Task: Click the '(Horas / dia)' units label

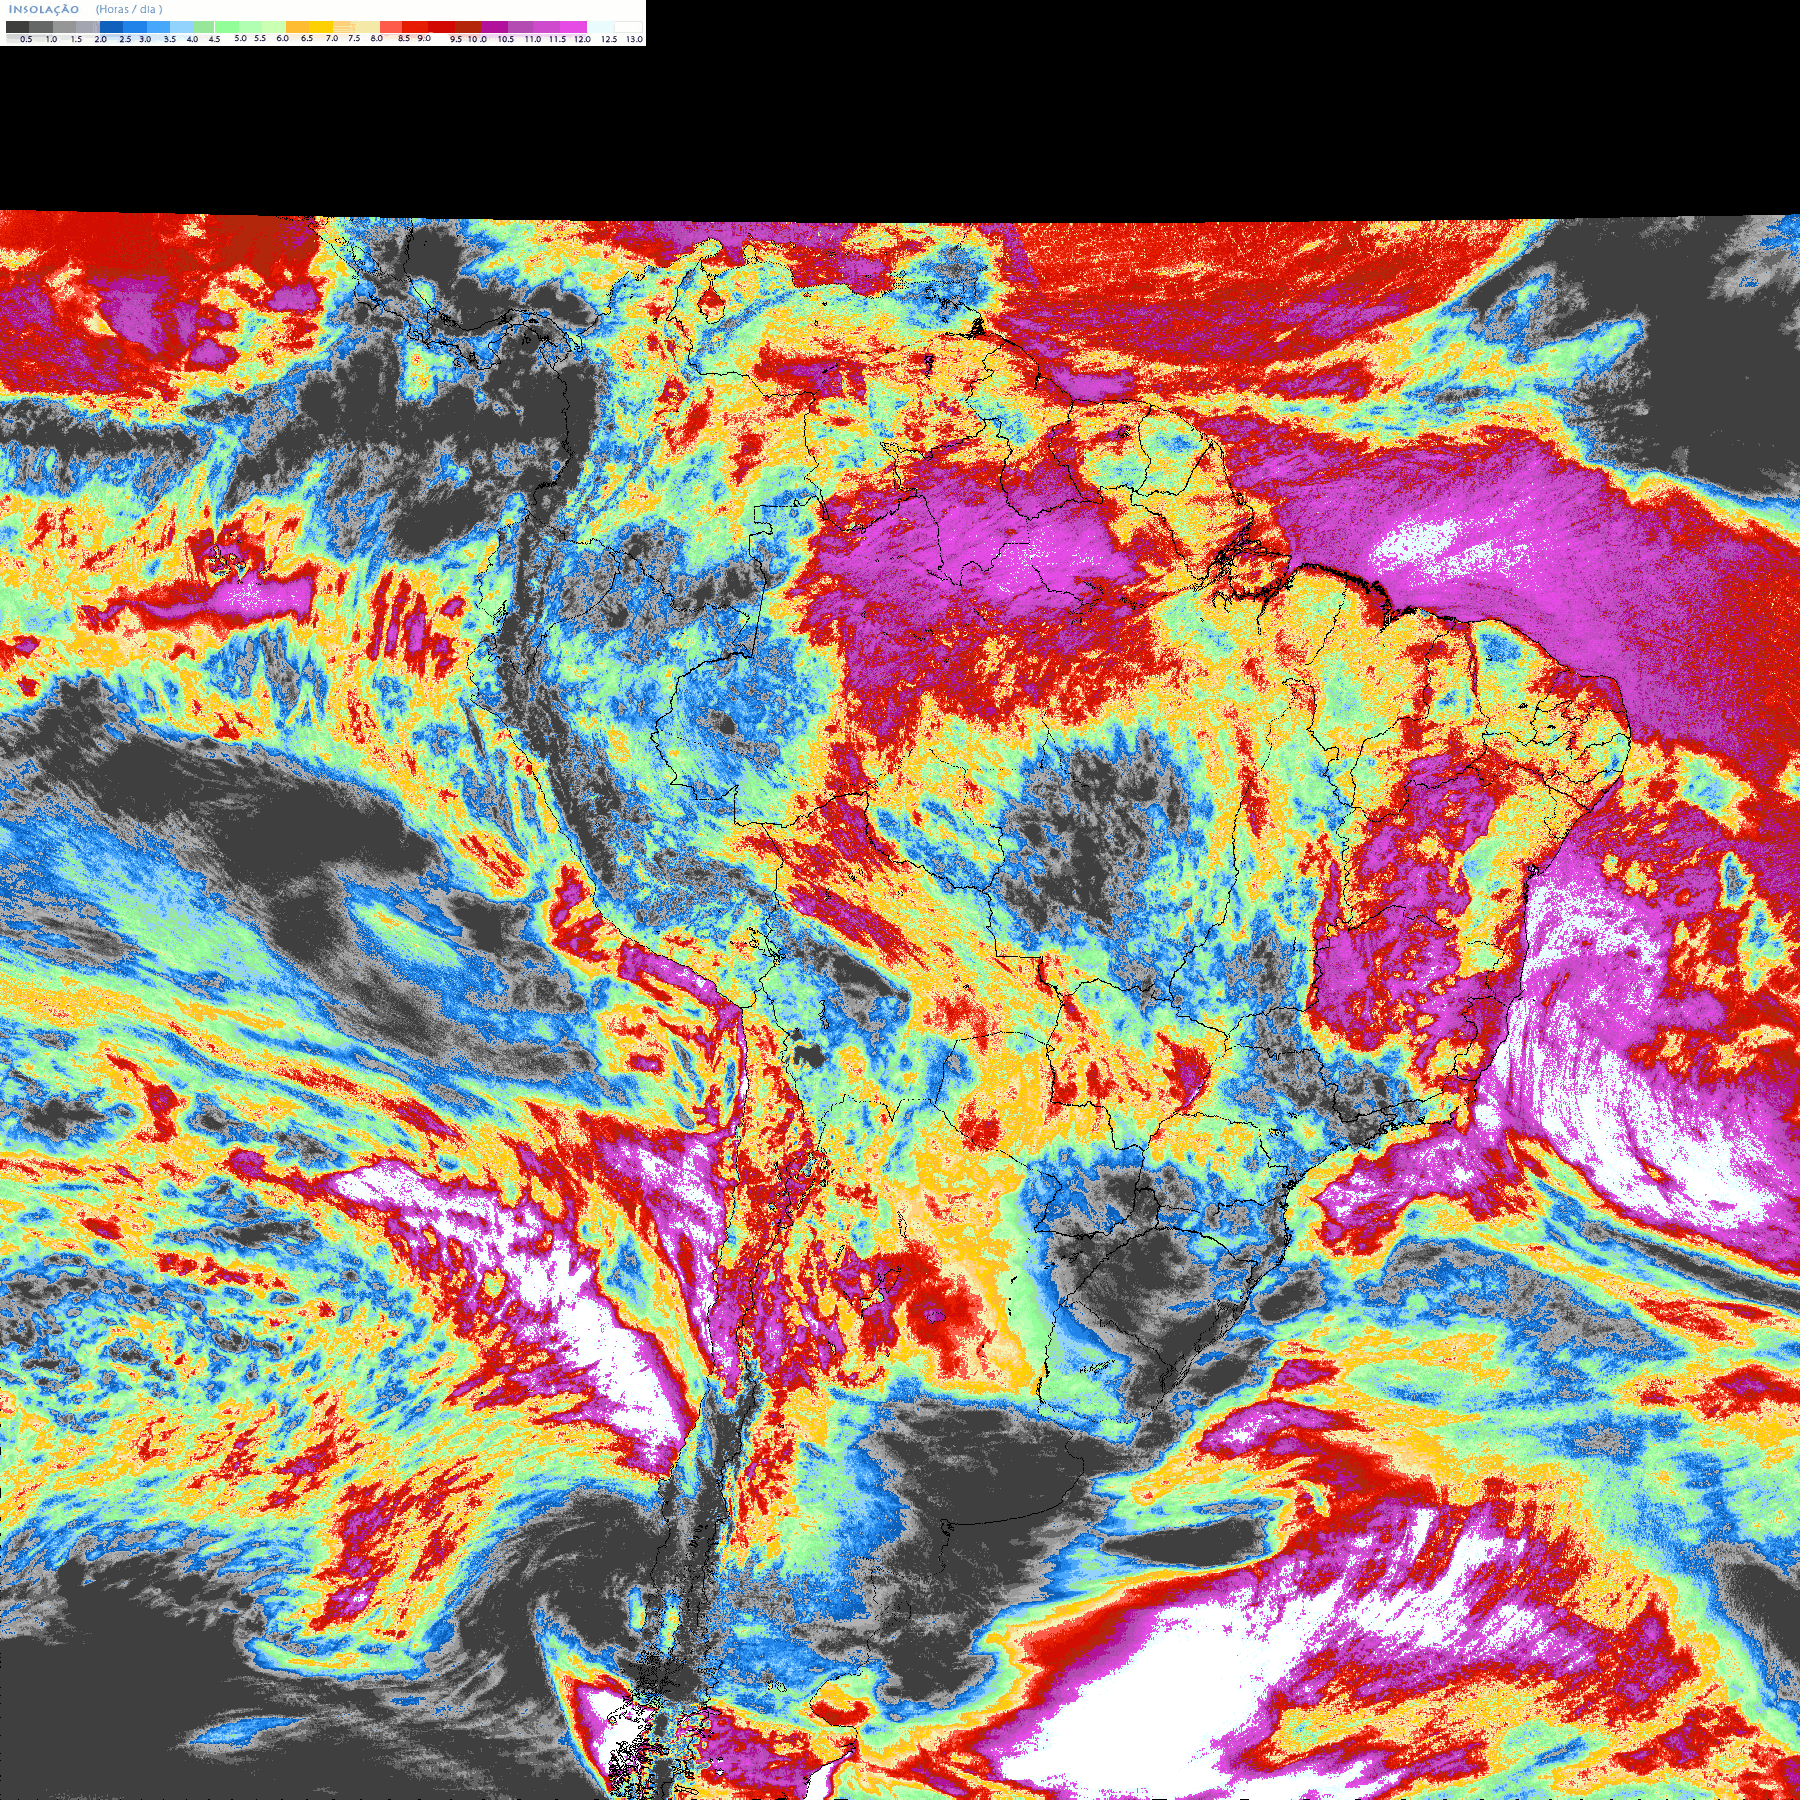Action: (x=129, y=10)
